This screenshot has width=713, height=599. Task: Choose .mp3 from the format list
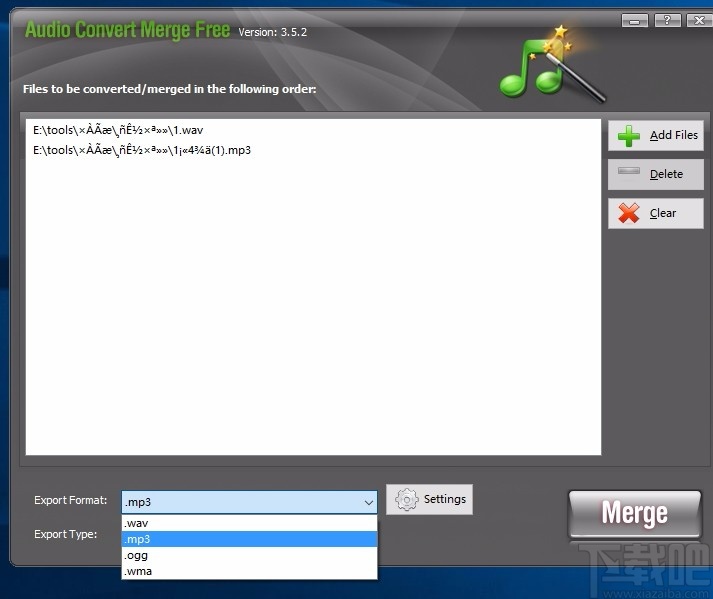249,539
